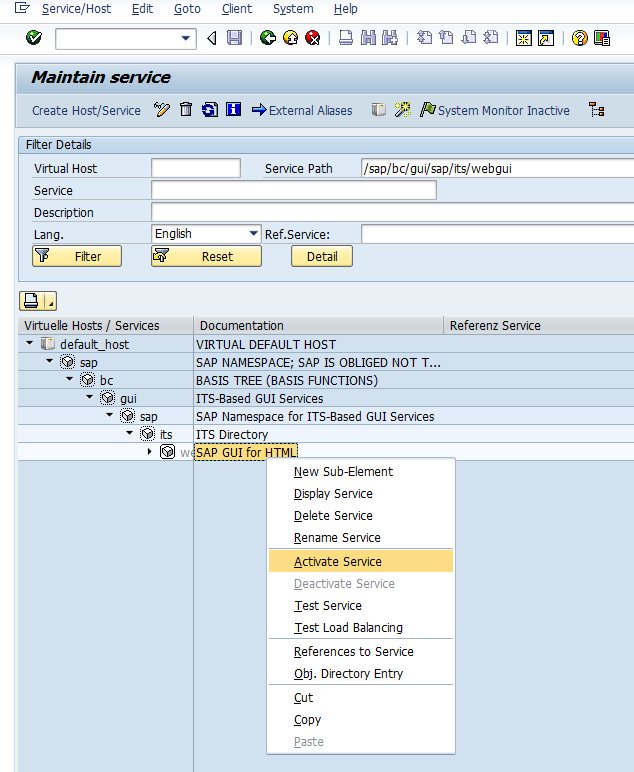Screen dimensions: 634x772
Task: Click the Find Next binoculars icon
Action: pyautogui.click(x=390, y=38)
